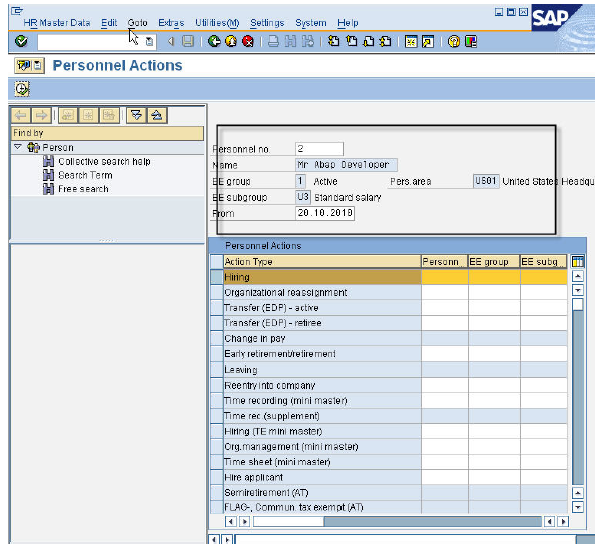The image size is (595, 546).
Task: Click the EE group column header
Action: [x=494, y=261]
